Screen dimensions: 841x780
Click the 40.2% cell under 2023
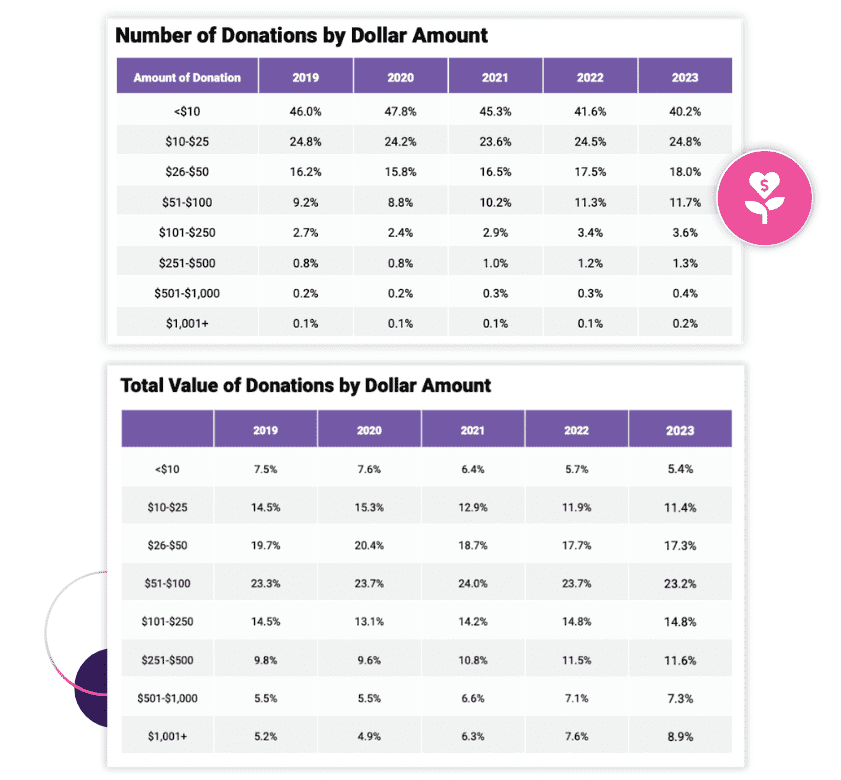coord(685,111)
